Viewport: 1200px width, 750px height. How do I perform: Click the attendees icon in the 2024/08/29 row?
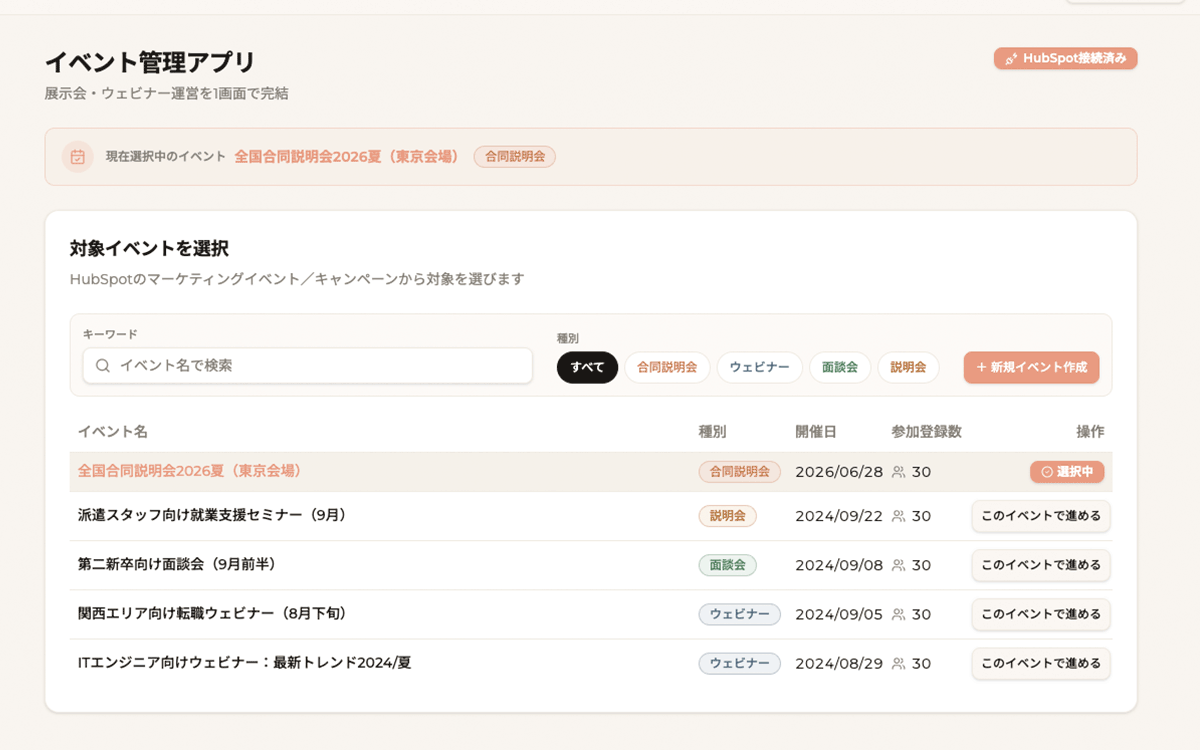[x=898, y=663]
